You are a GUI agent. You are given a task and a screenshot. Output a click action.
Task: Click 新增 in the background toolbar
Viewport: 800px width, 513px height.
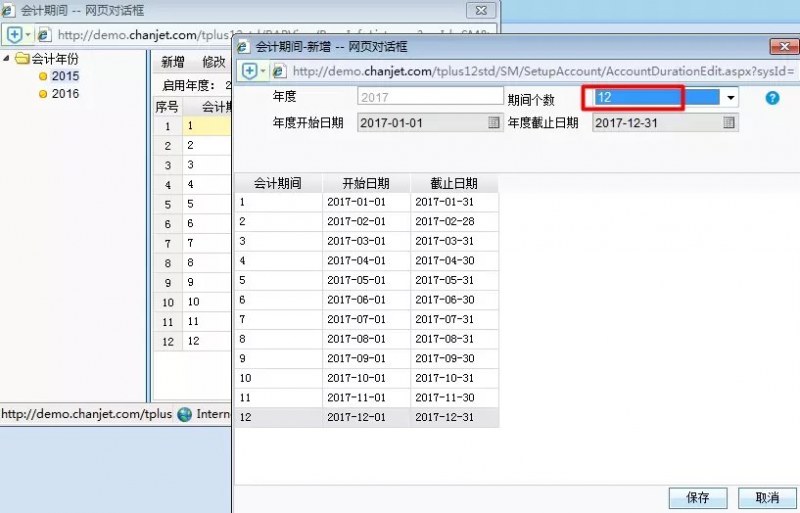tap(173, 62)
